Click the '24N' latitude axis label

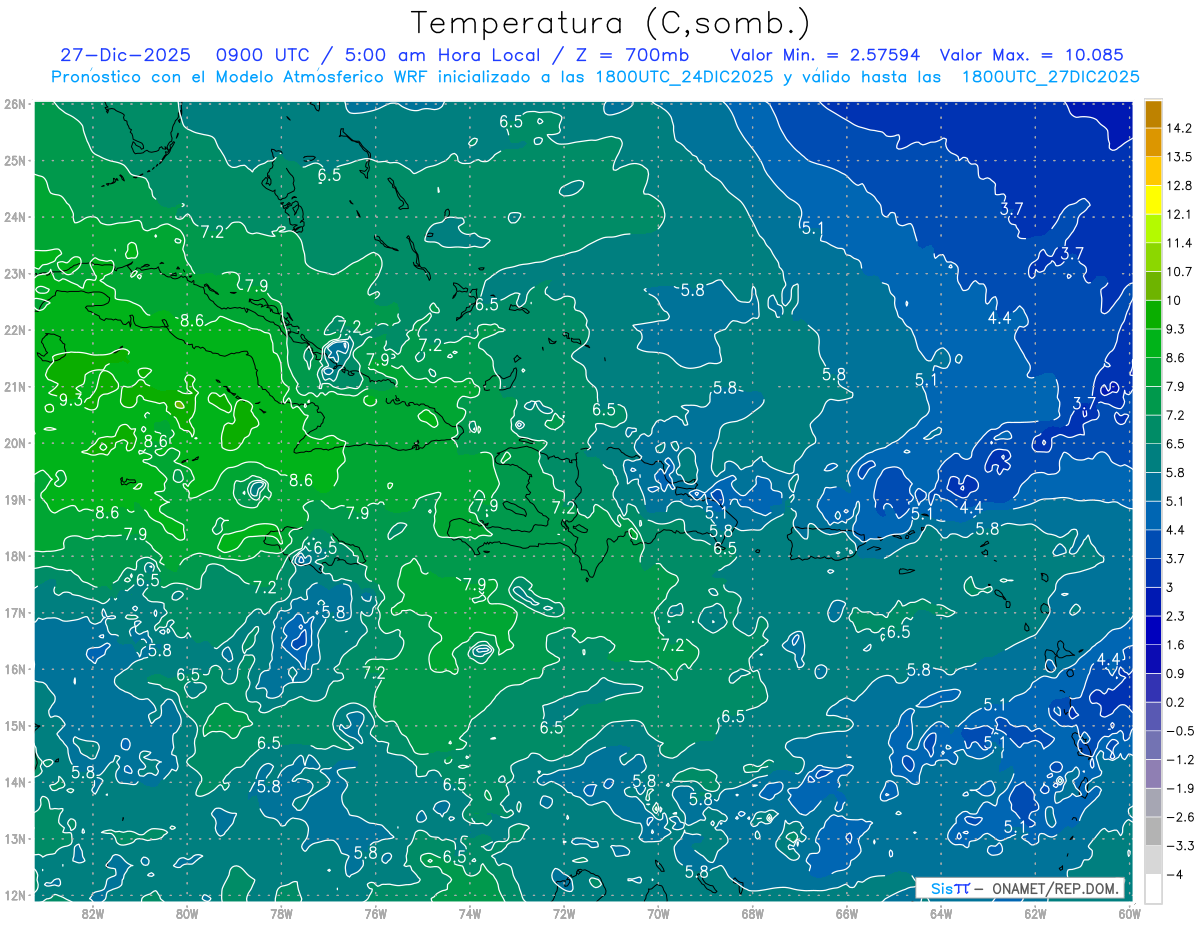click(x=14, y=217)
